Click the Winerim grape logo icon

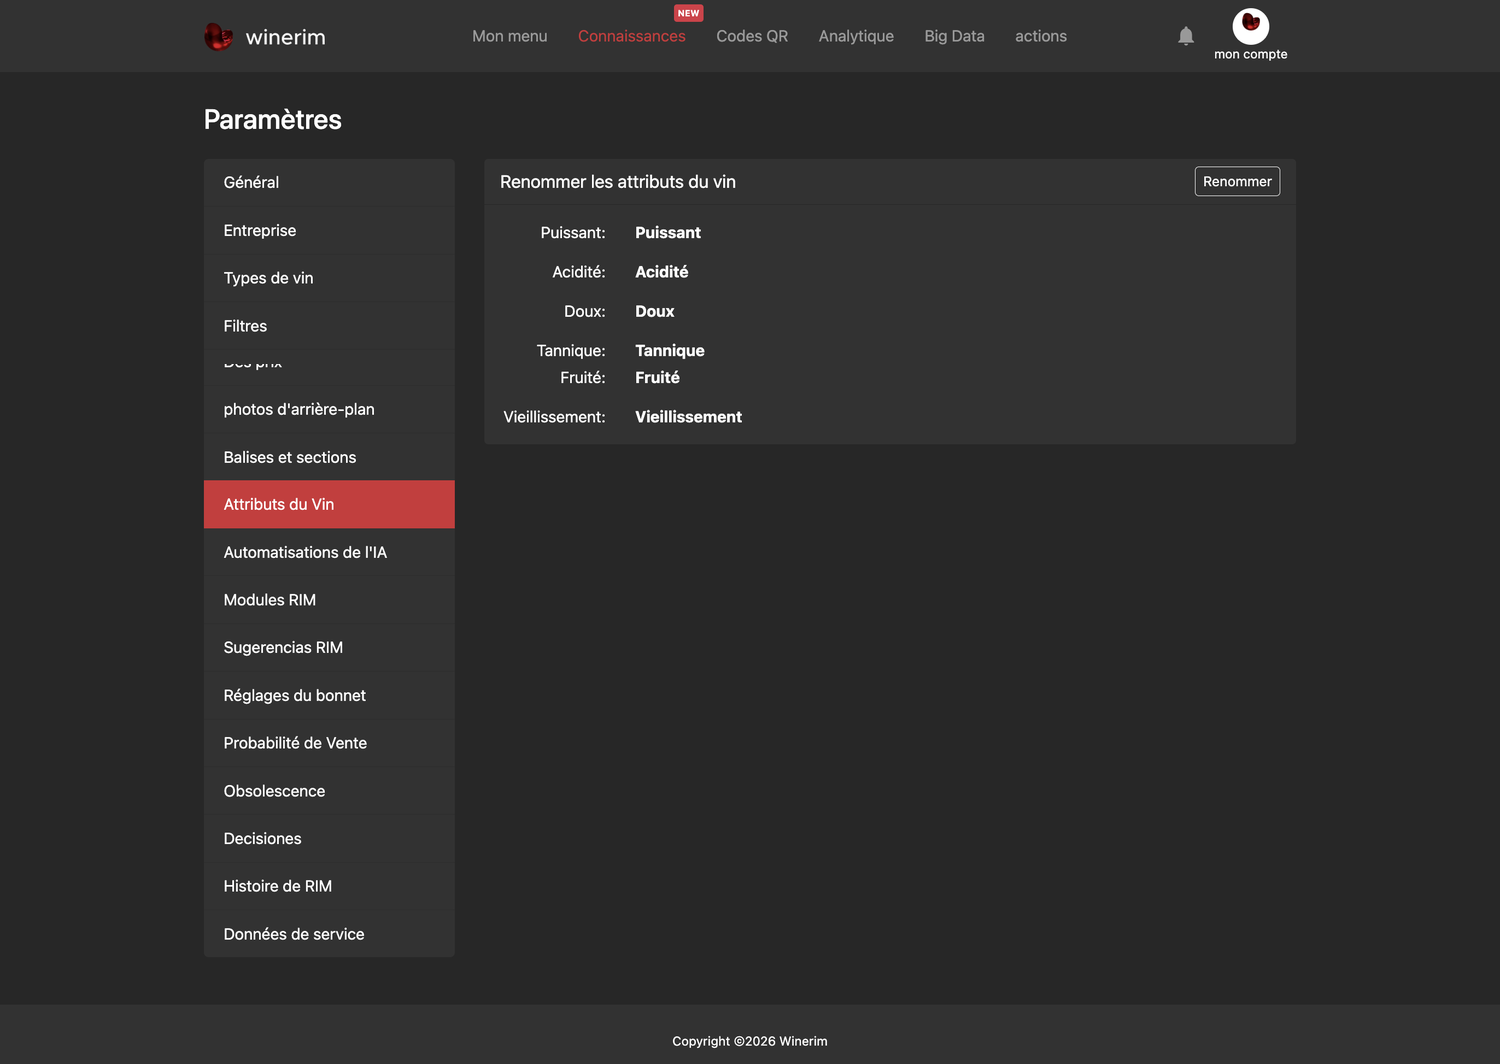218,37
